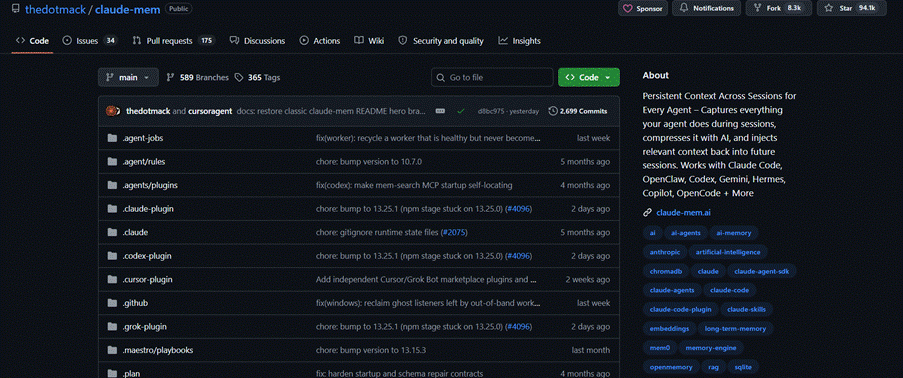The height and width of the screenshot is (378, 903).
Task: Open commit 'chore: bump version to 10.7.0'
Action: click(369, 162)
